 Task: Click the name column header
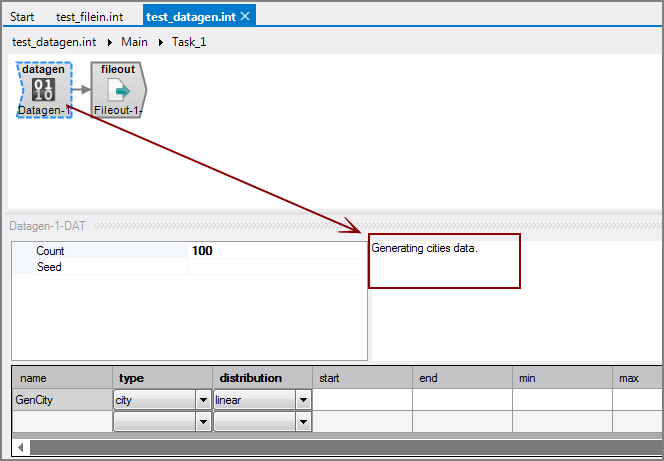62,378
